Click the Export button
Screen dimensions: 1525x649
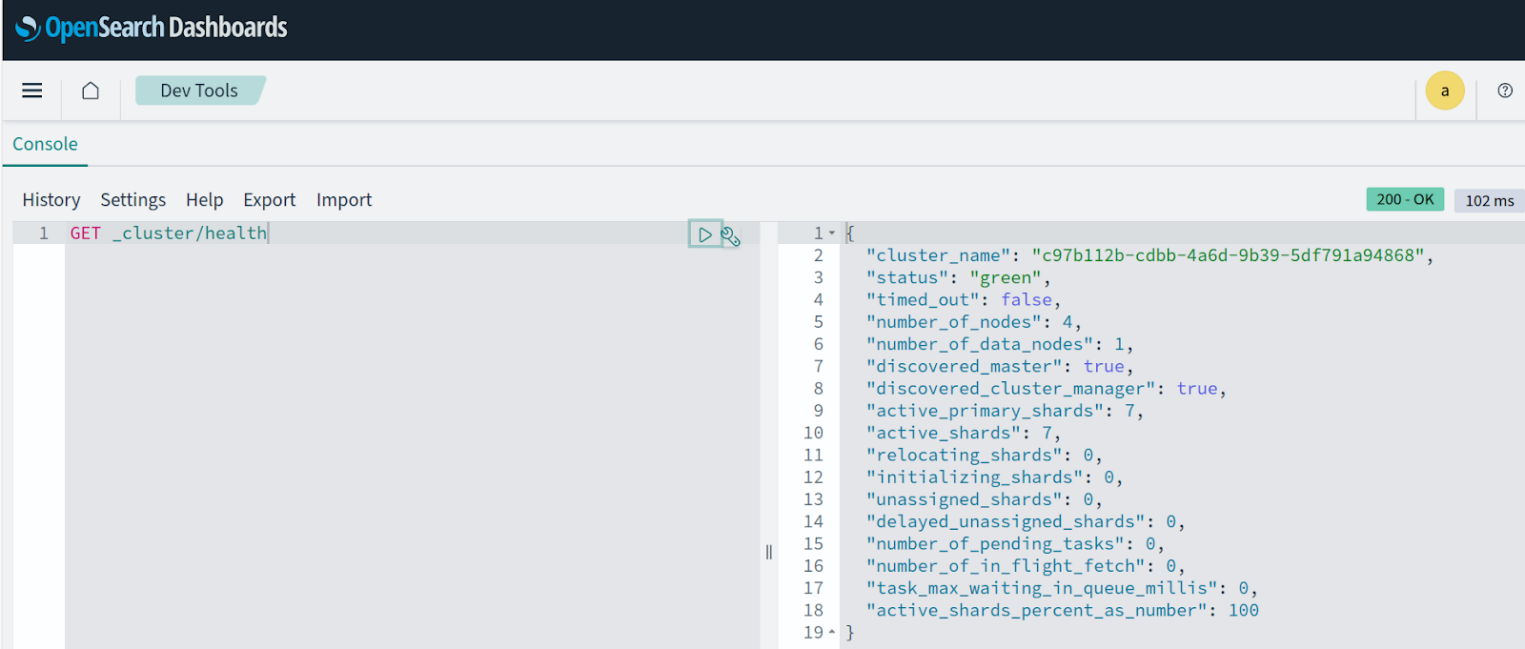pyautogui.click(x=269, y=200)
